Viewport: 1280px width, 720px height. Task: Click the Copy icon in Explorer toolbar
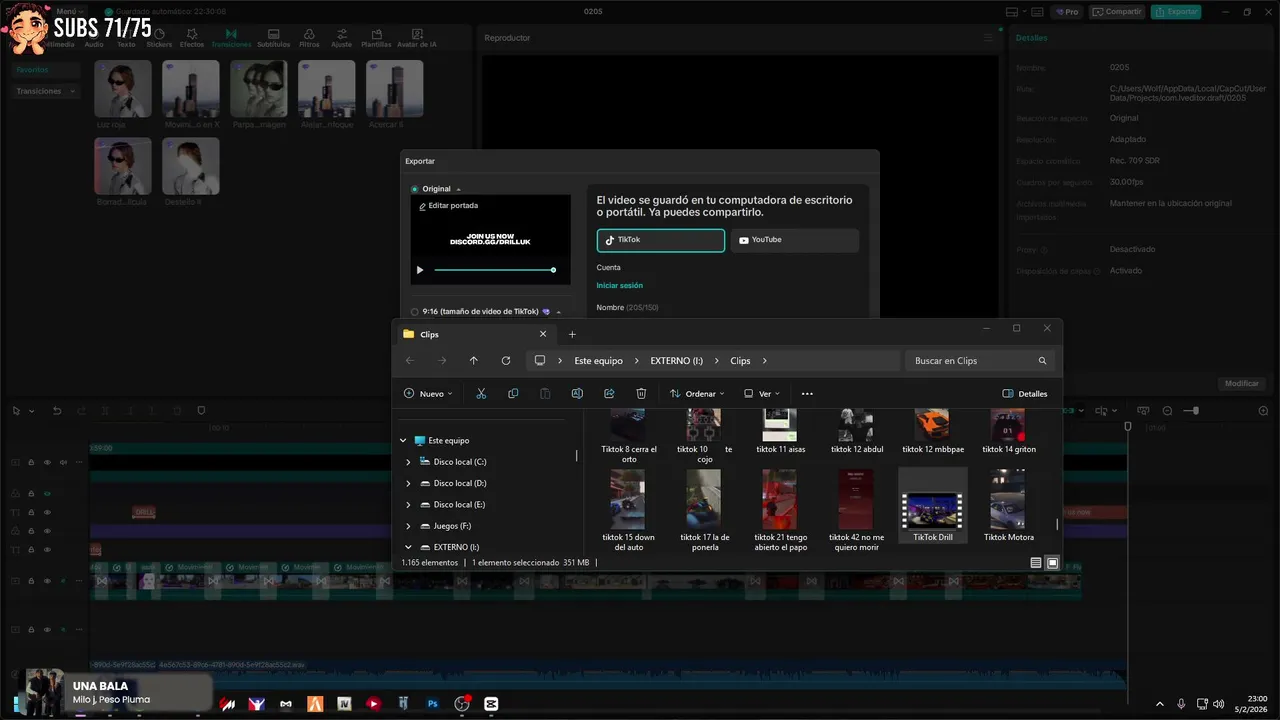click(x=513, y=394)
